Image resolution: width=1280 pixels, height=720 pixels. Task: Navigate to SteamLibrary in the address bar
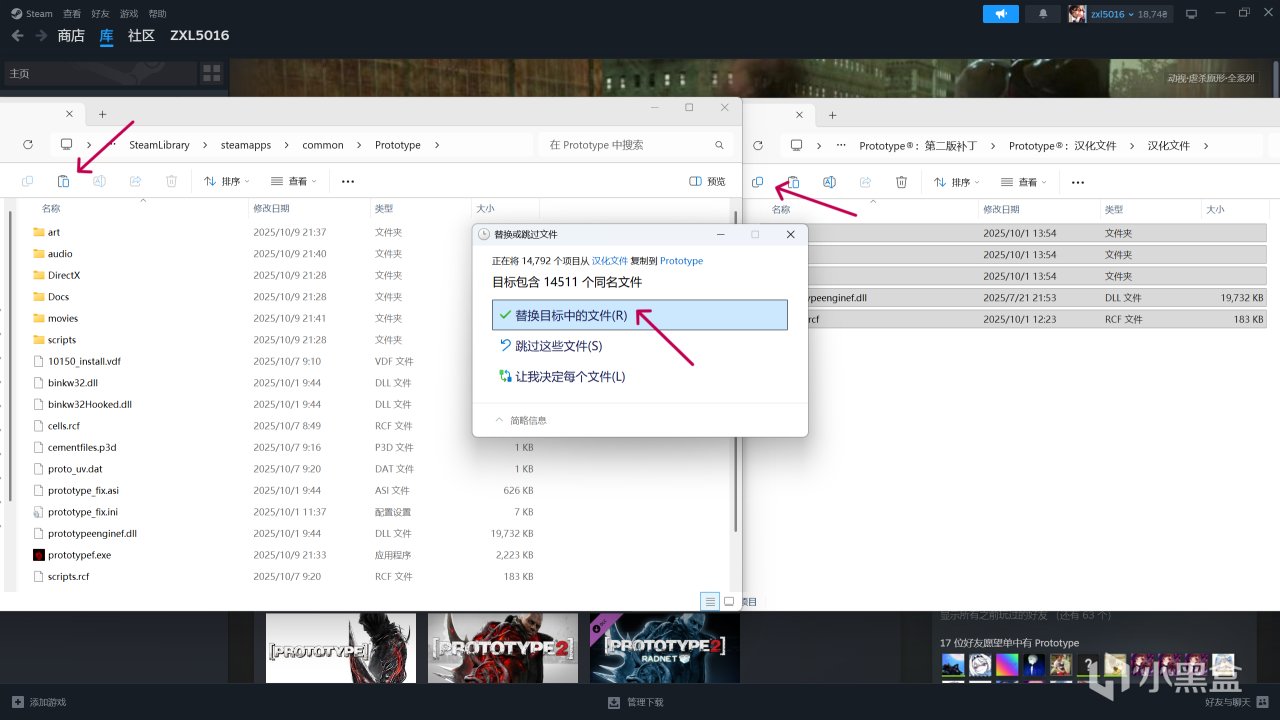point(159,145)
